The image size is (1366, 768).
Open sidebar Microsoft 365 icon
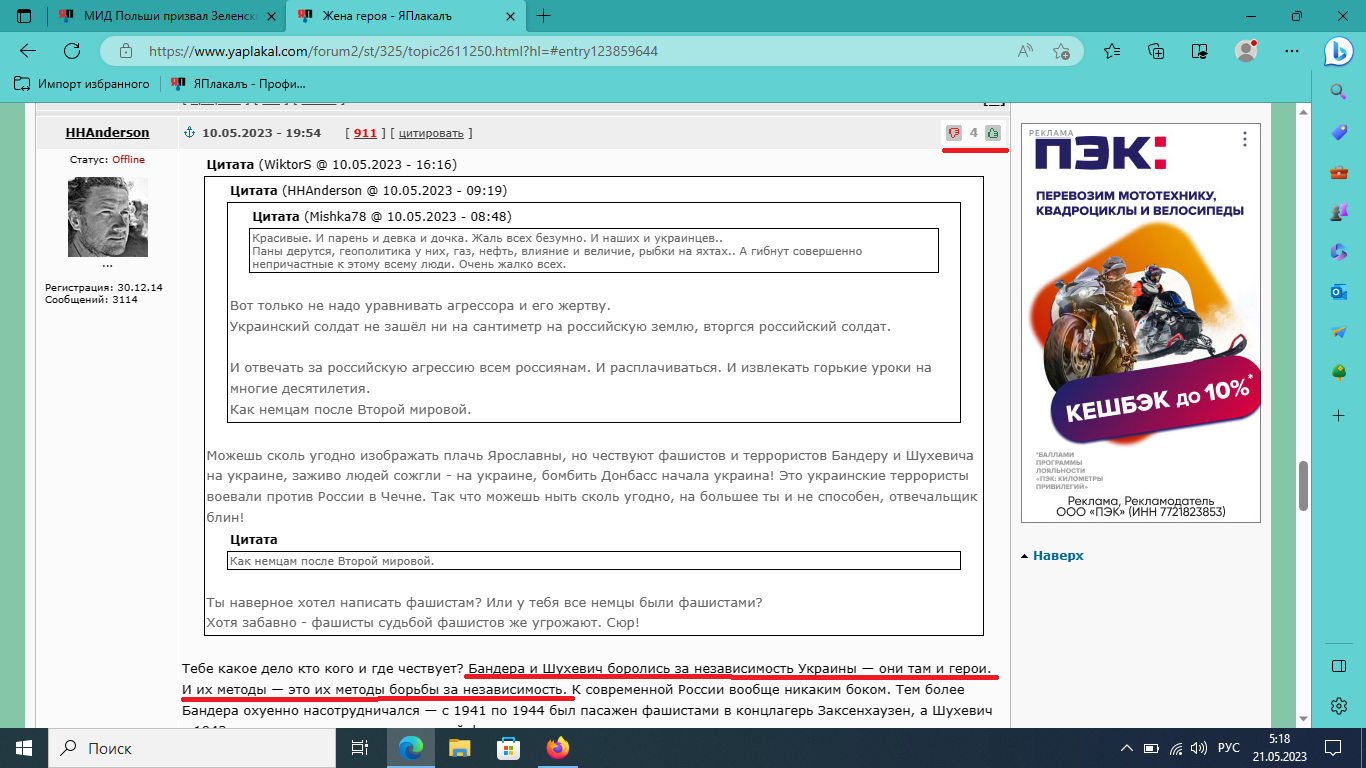point(1339,252)
